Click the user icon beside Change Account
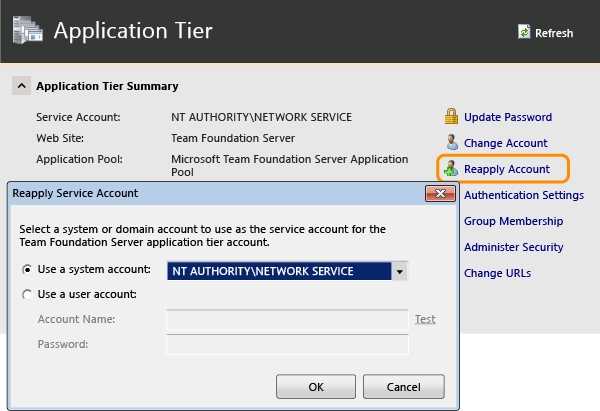The image size is (600, 411). click(452, 142)
